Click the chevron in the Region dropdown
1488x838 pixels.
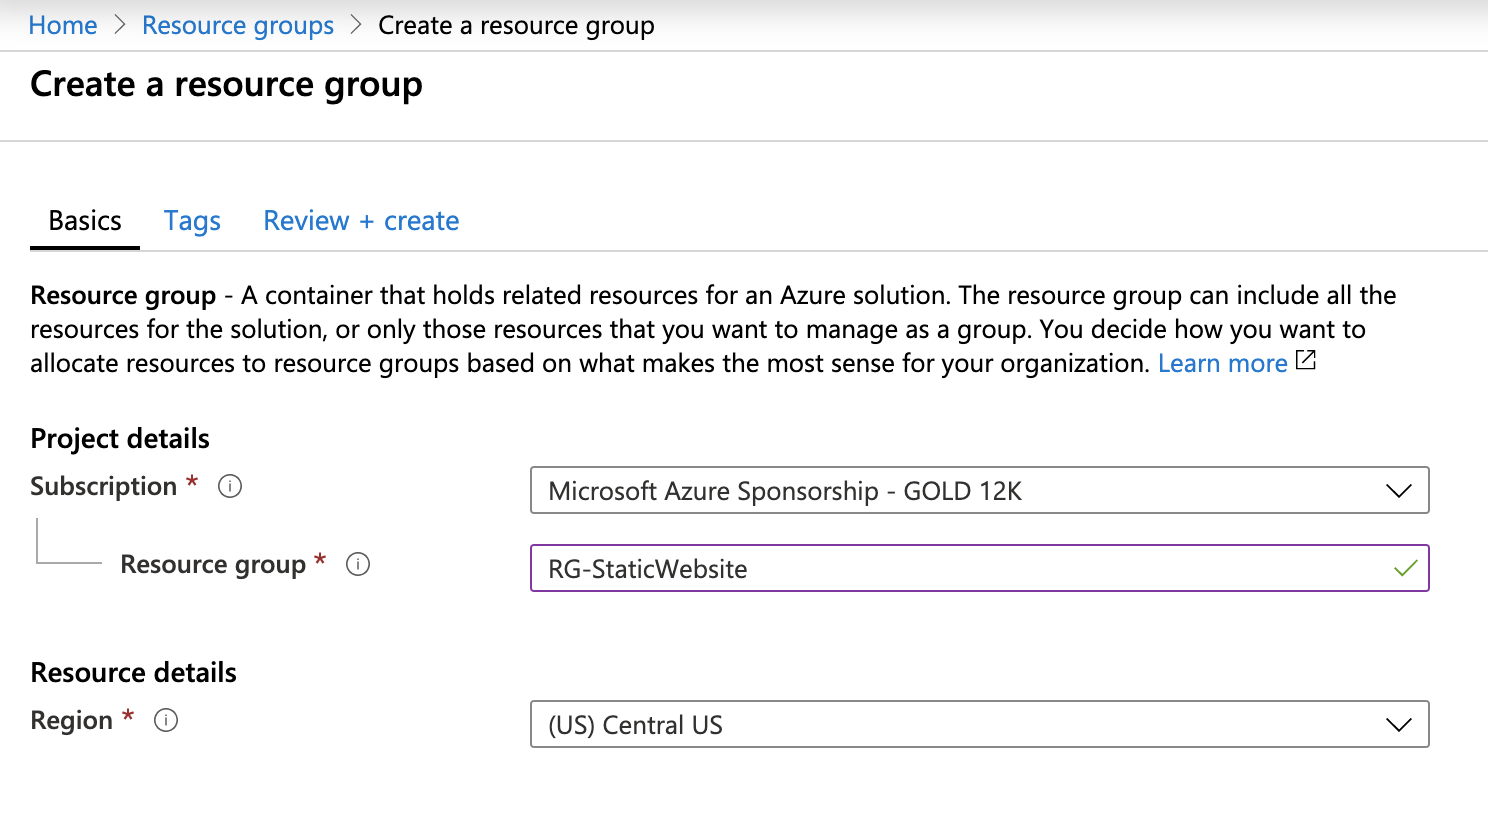(x=1400, y=725)
